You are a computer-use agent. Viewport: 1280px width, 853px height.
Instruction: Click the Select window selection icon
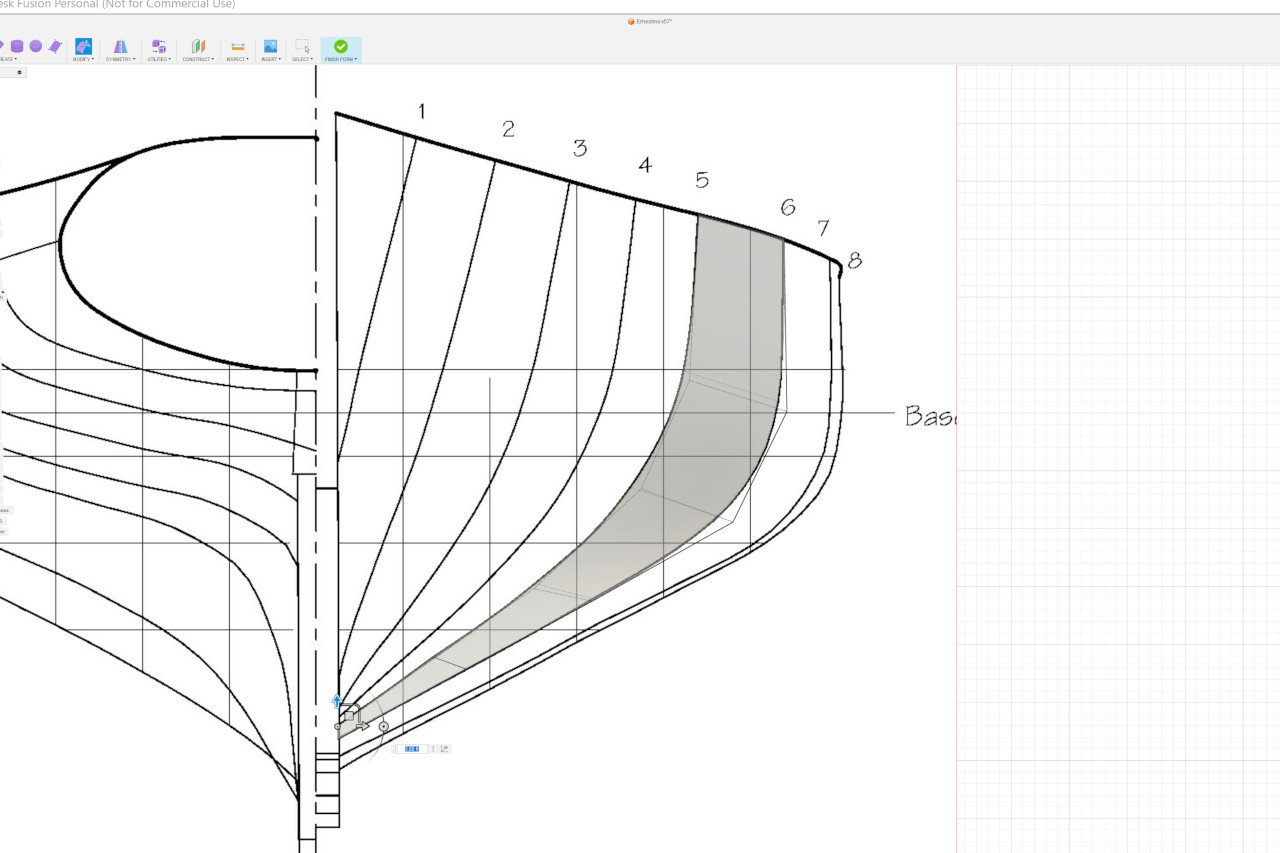pyautogui.click(x=302, y=46)
